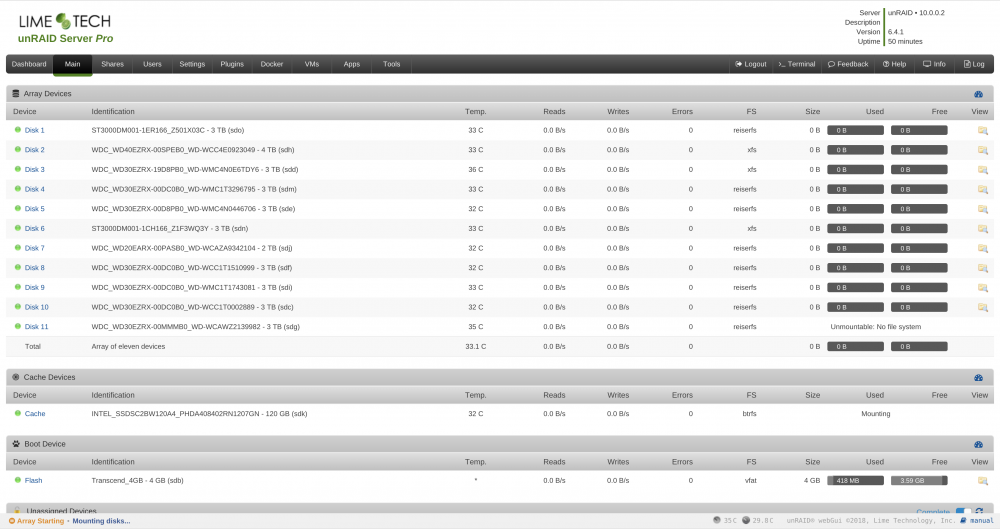Switch to the Plugins tab
Image resolution: width=1000 pixels, height=529 pixels.
coord(232,64)
